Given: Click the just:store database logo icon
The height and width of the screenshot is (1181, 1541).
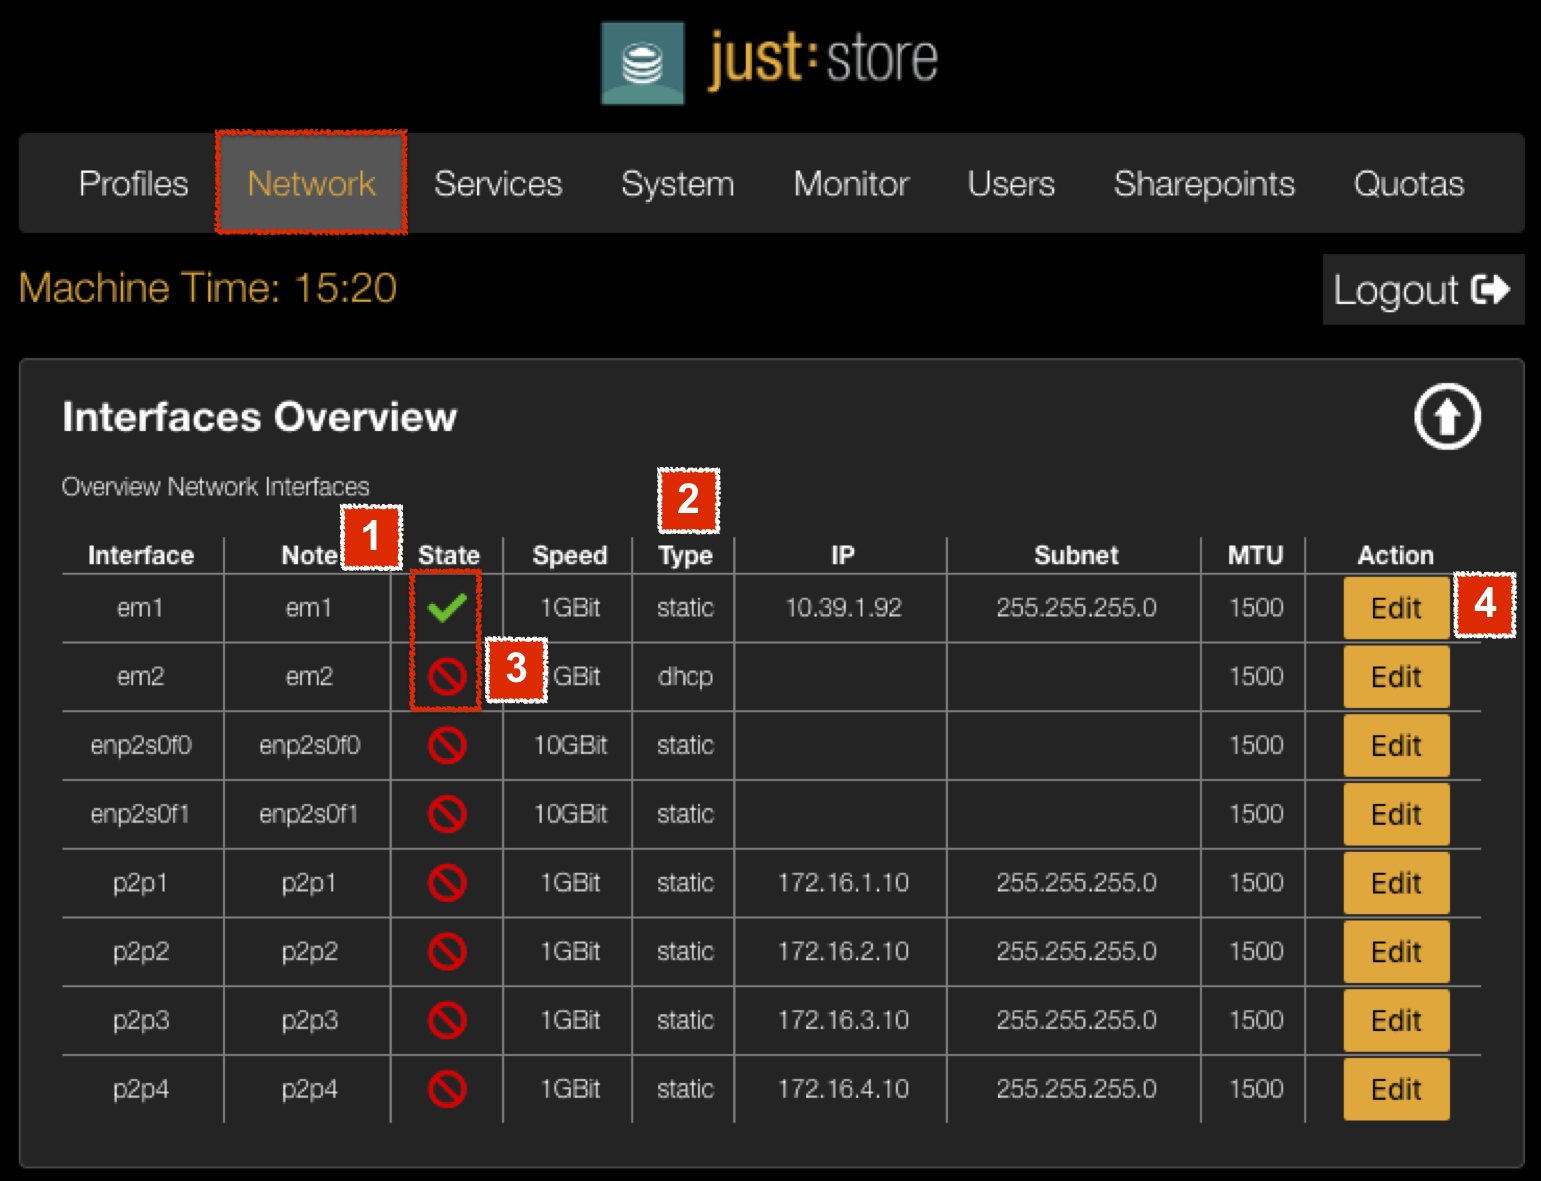Looking at the screenshot, I should (642, 63).
